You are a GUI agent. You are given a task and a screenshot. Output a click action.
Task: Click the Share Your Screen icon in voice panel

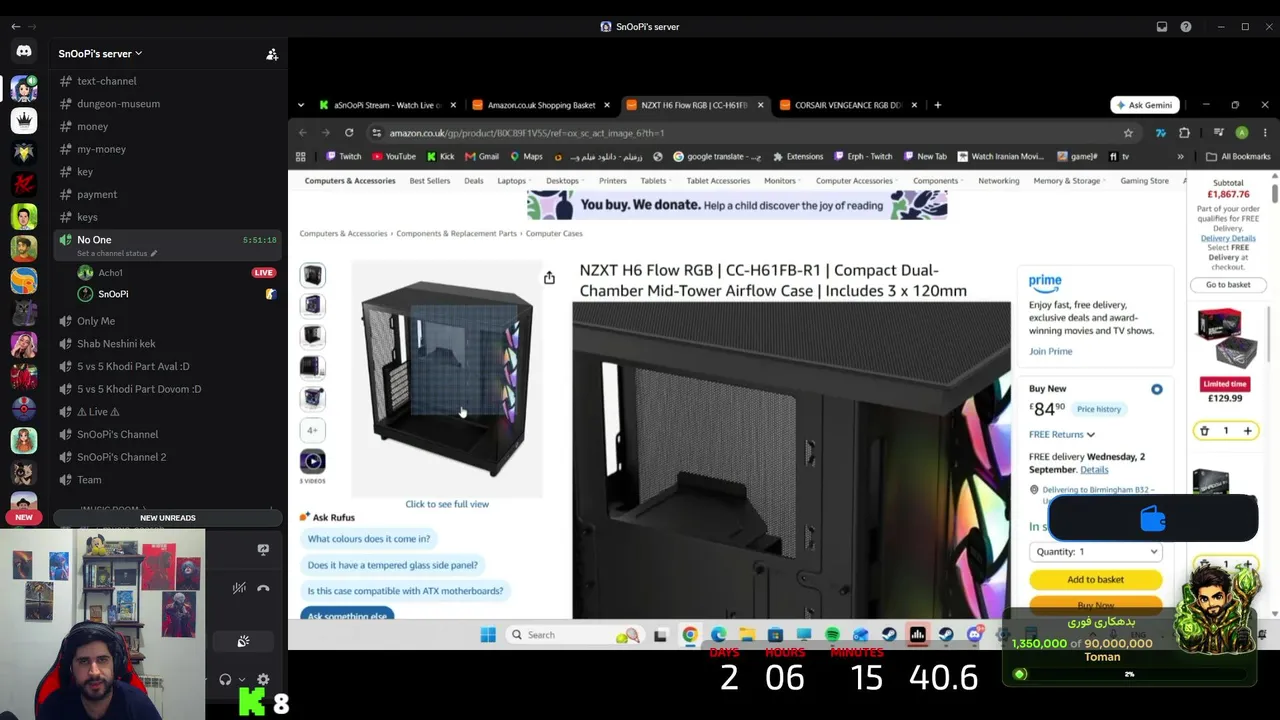pos(263,549)
